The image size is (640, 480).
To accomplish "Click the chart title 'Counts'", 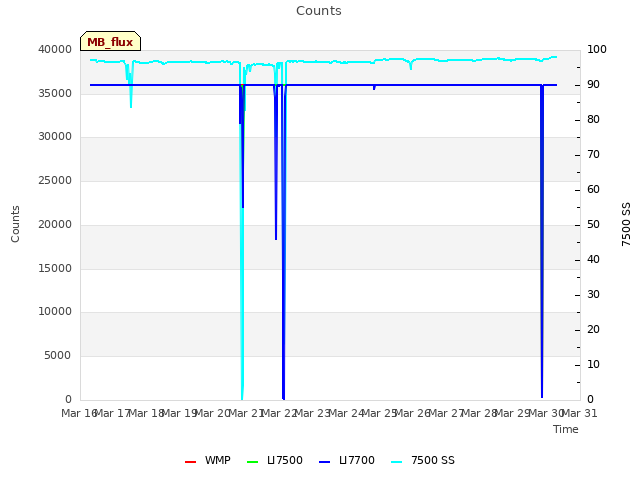I will pos(319,11).
